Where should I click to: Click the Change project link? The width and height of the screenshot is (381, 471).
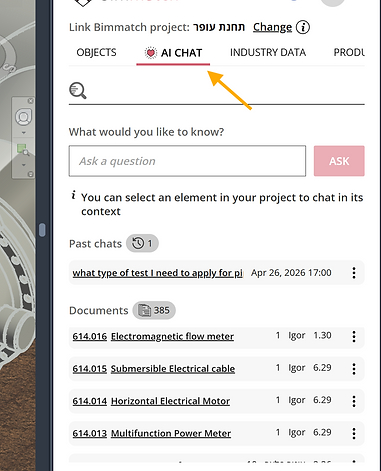272,27
